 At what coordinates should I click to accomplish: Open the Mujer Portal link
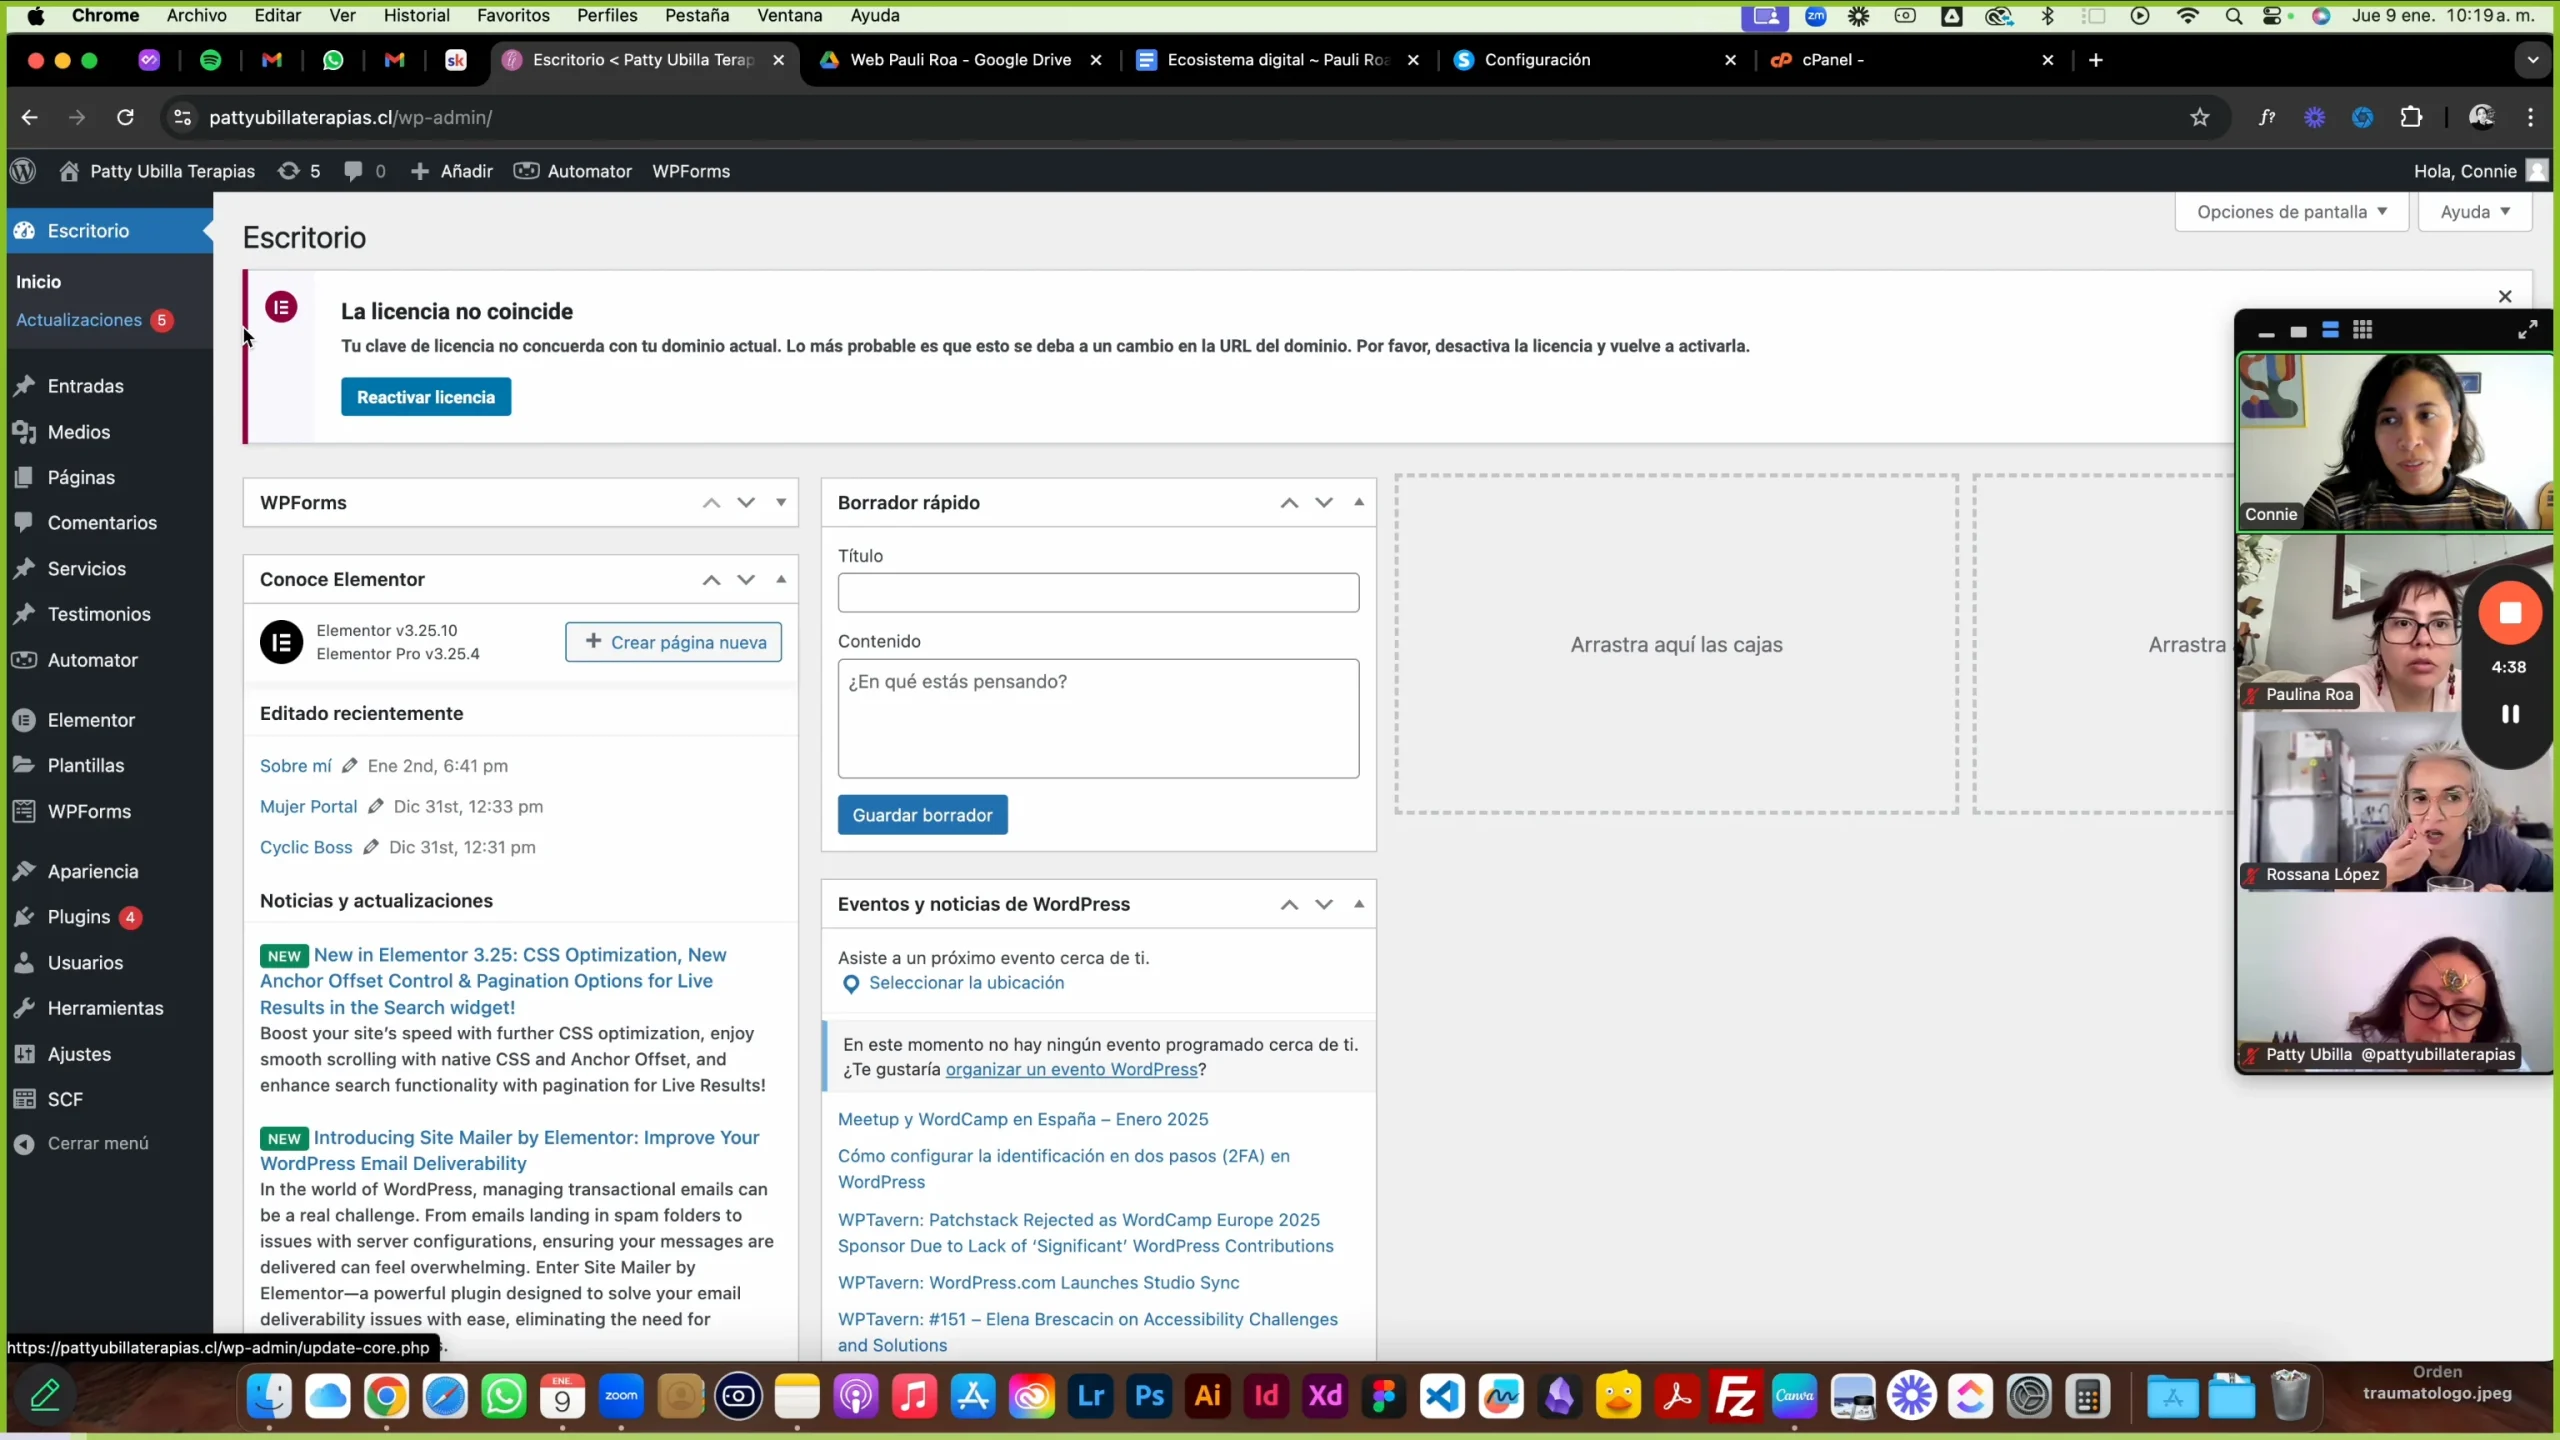(308, 806)
